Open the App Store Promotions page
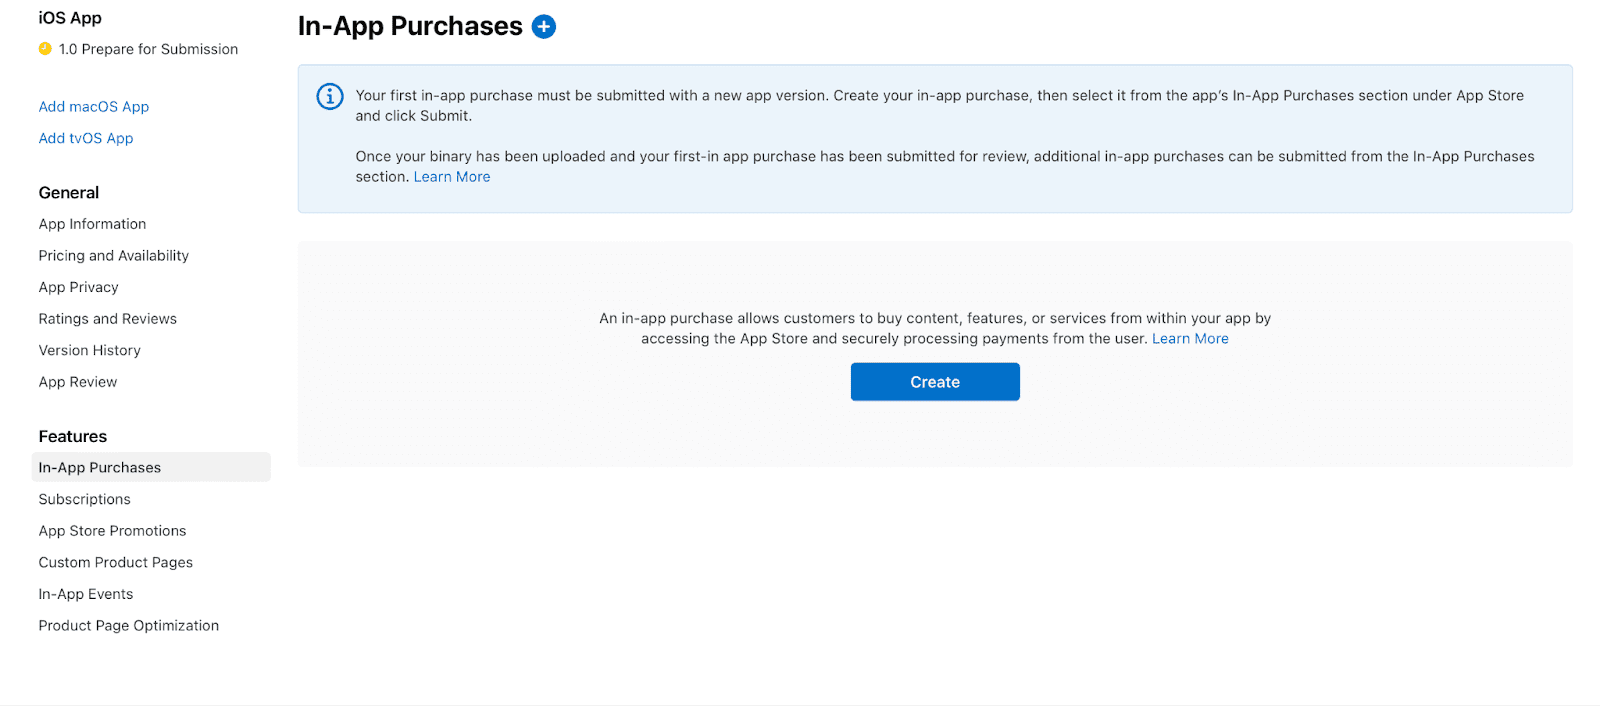Viewport: 1600px width, 706px height. (x=112, y=530)
